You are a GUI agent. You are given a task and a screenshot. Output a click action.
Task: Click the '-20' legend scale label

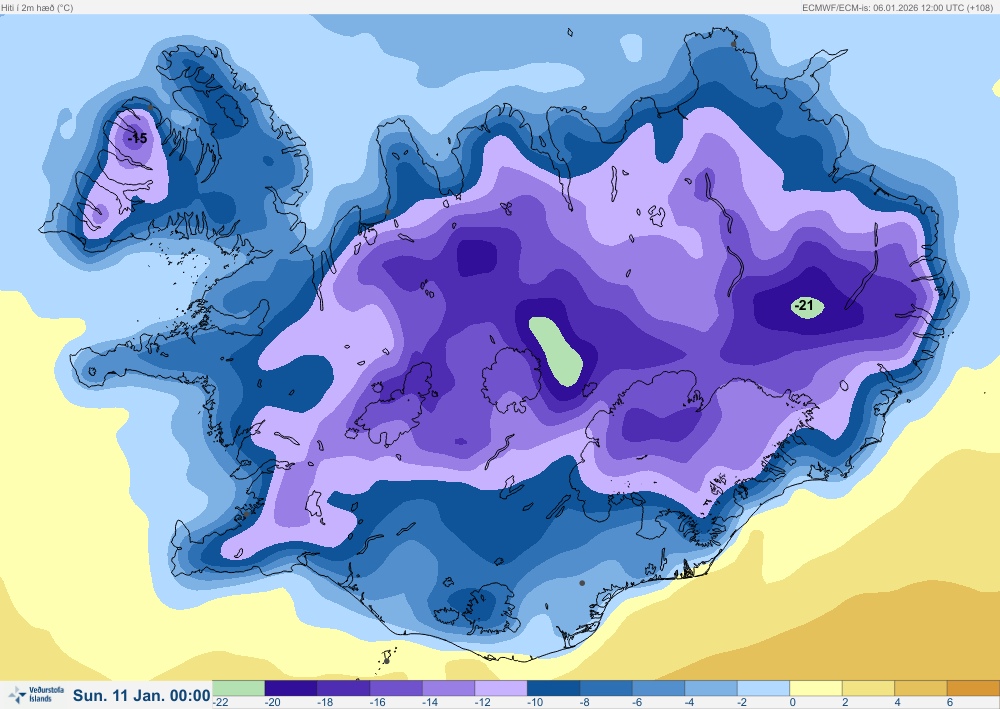(273, 703)
